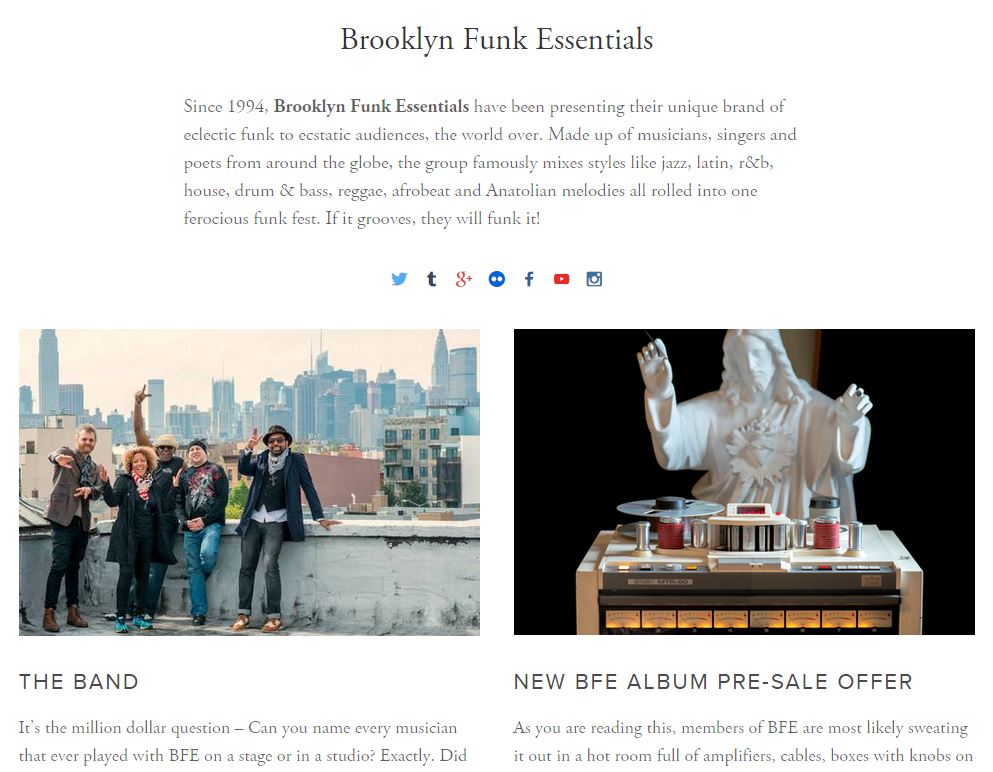Screen dimensions: 993x772
Task: Open THE BAND heading link
Action: coord(79,681)
